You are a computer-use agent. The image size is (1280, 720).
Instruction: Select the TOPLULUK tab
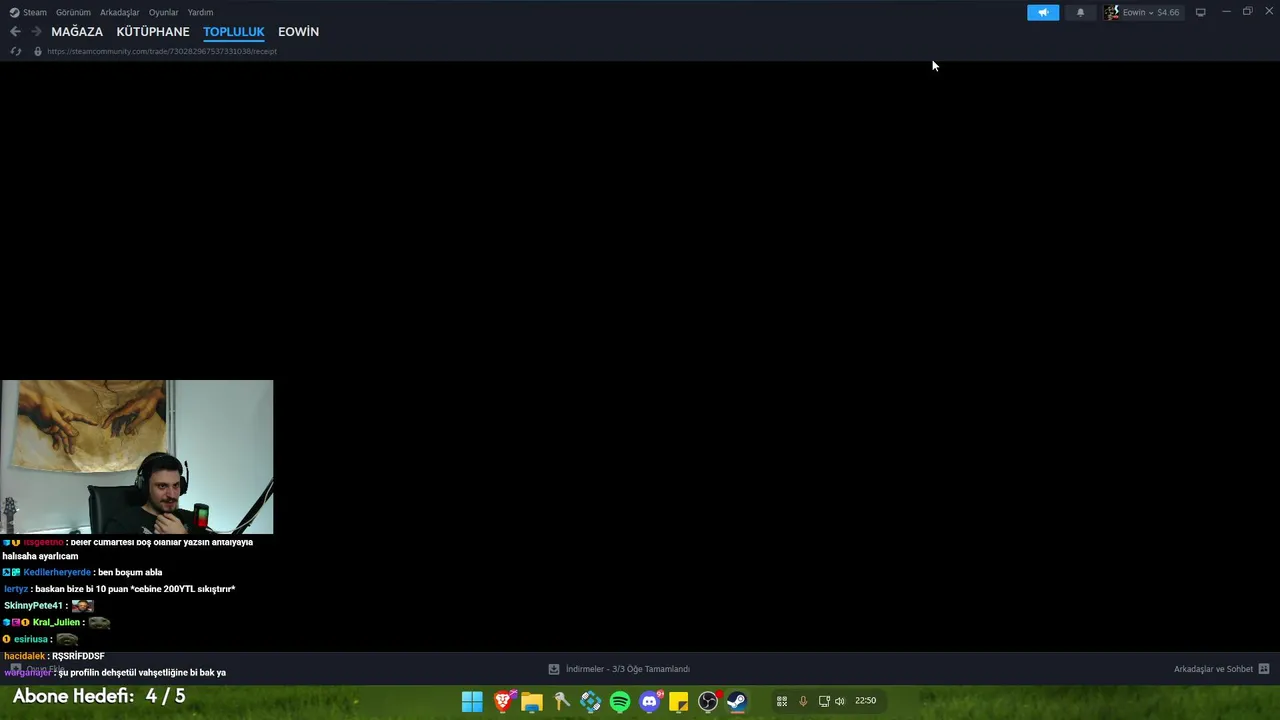pos(233,32)
